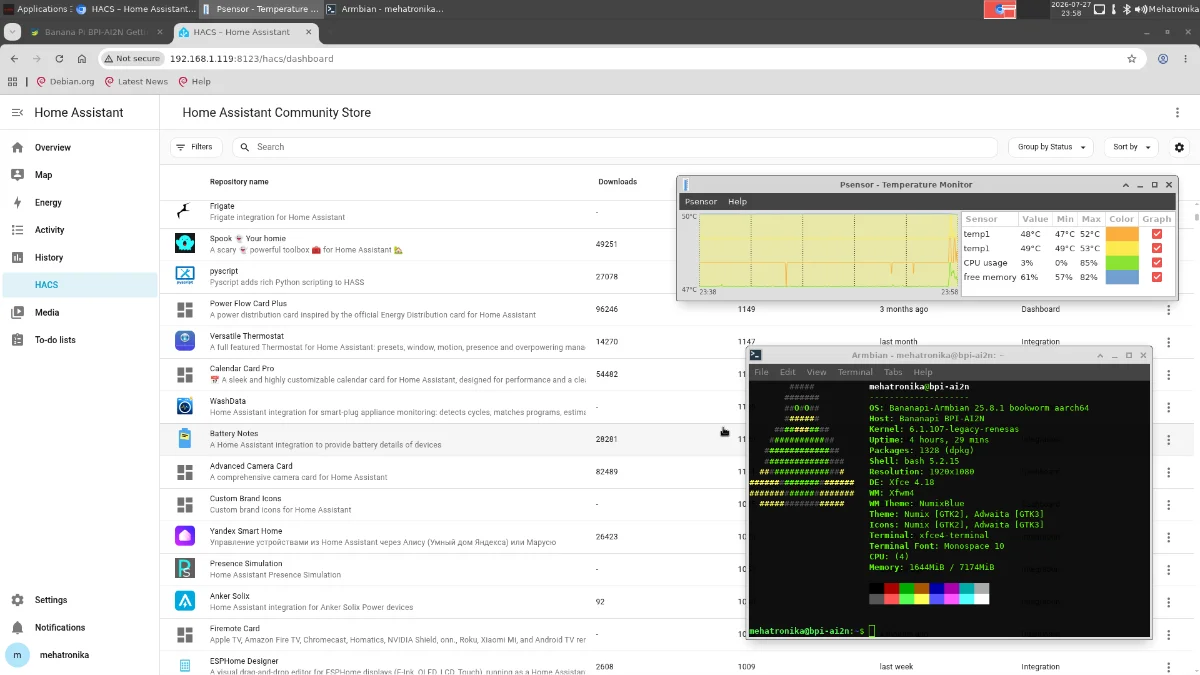The width and height of the screenshot is (1200, 675).
Task: Bookmark this page with the star icon
Action: point(1132,59)
